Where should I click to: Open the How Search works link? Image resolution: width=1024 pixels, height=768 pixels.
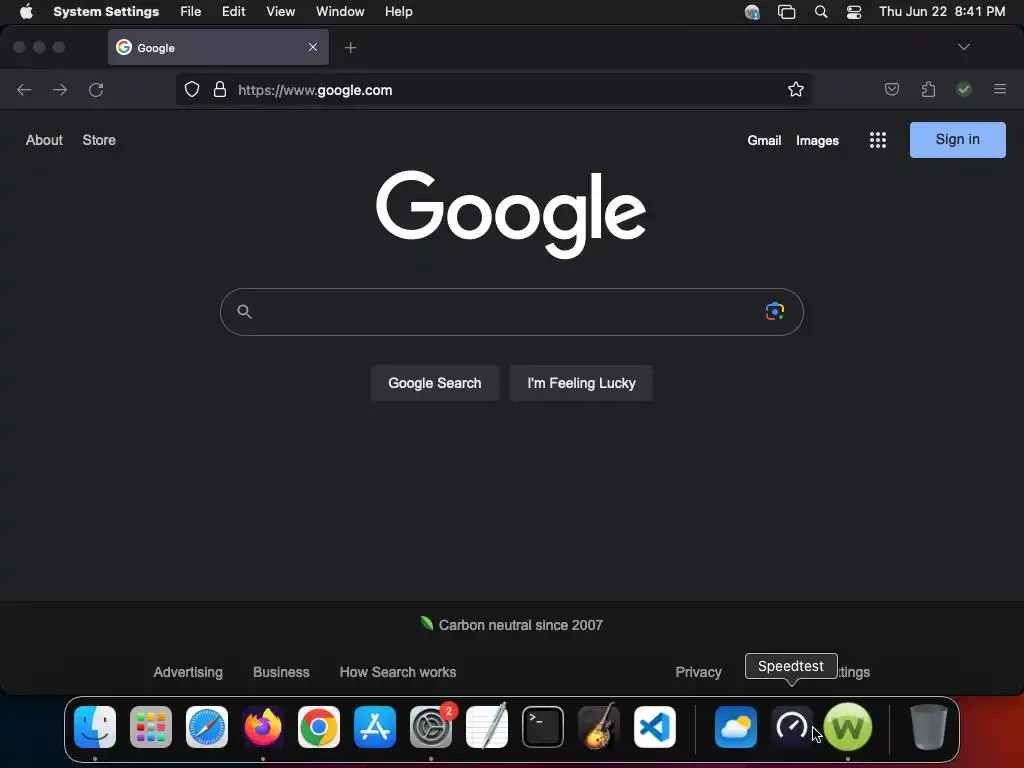click(x=398, y=672)
